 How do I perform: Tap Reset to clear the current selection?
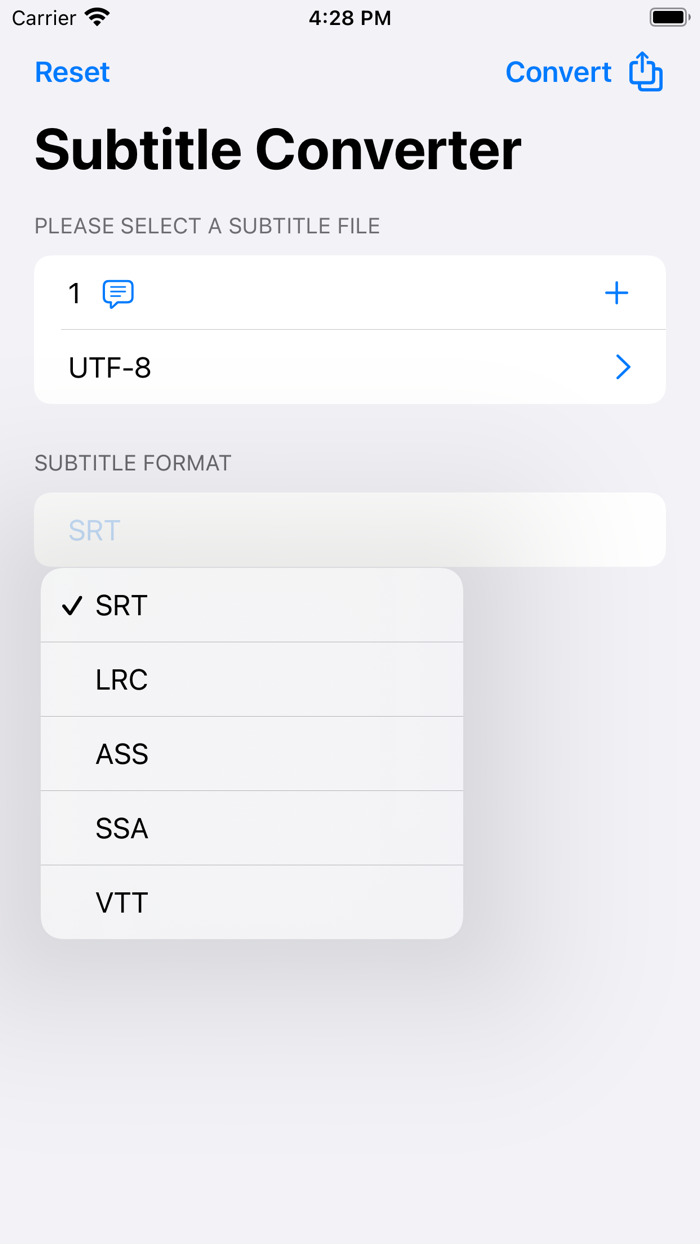(71, 71)
